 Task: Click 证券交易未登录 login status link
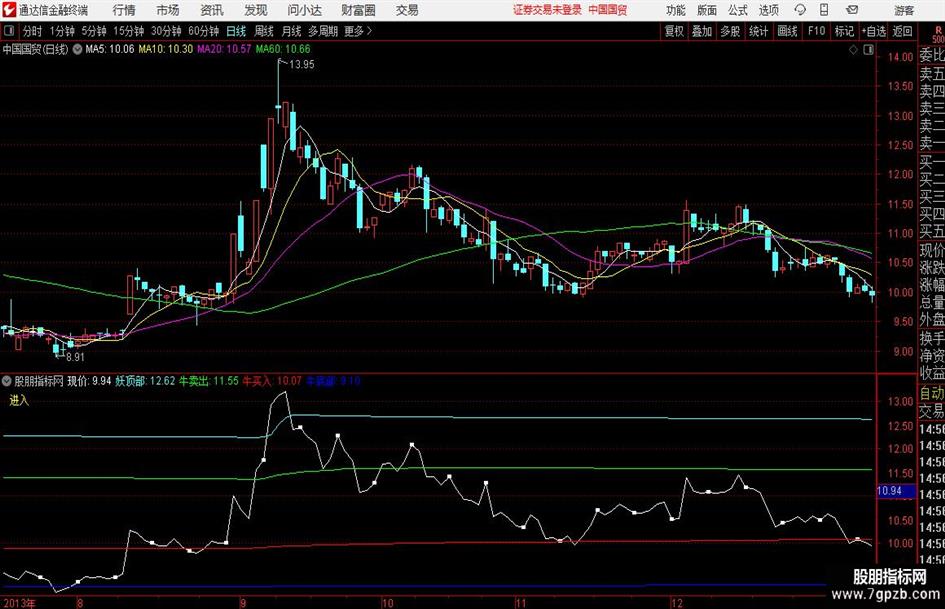coord(547,10)
